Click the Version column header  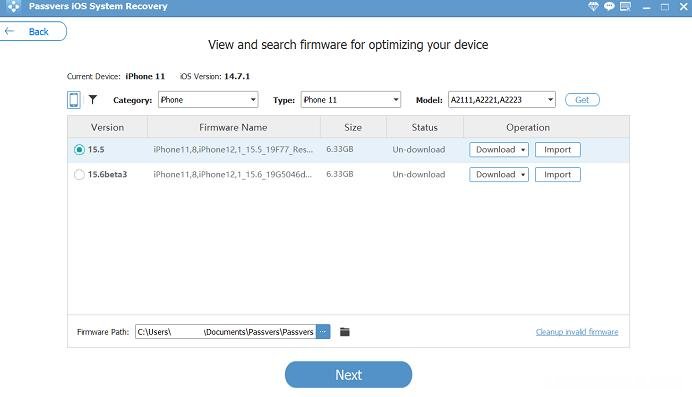coord(107,127)
